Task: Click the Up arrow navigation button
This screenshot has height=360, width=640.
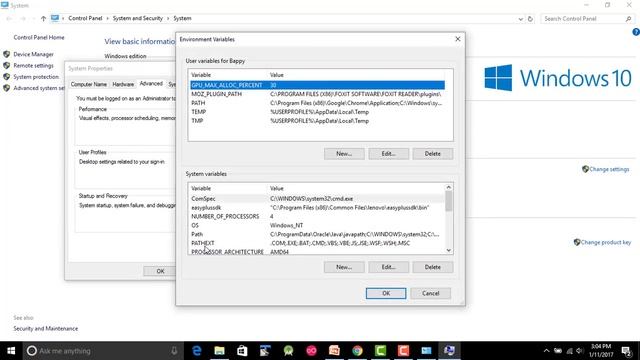Action: coord(43,18)
